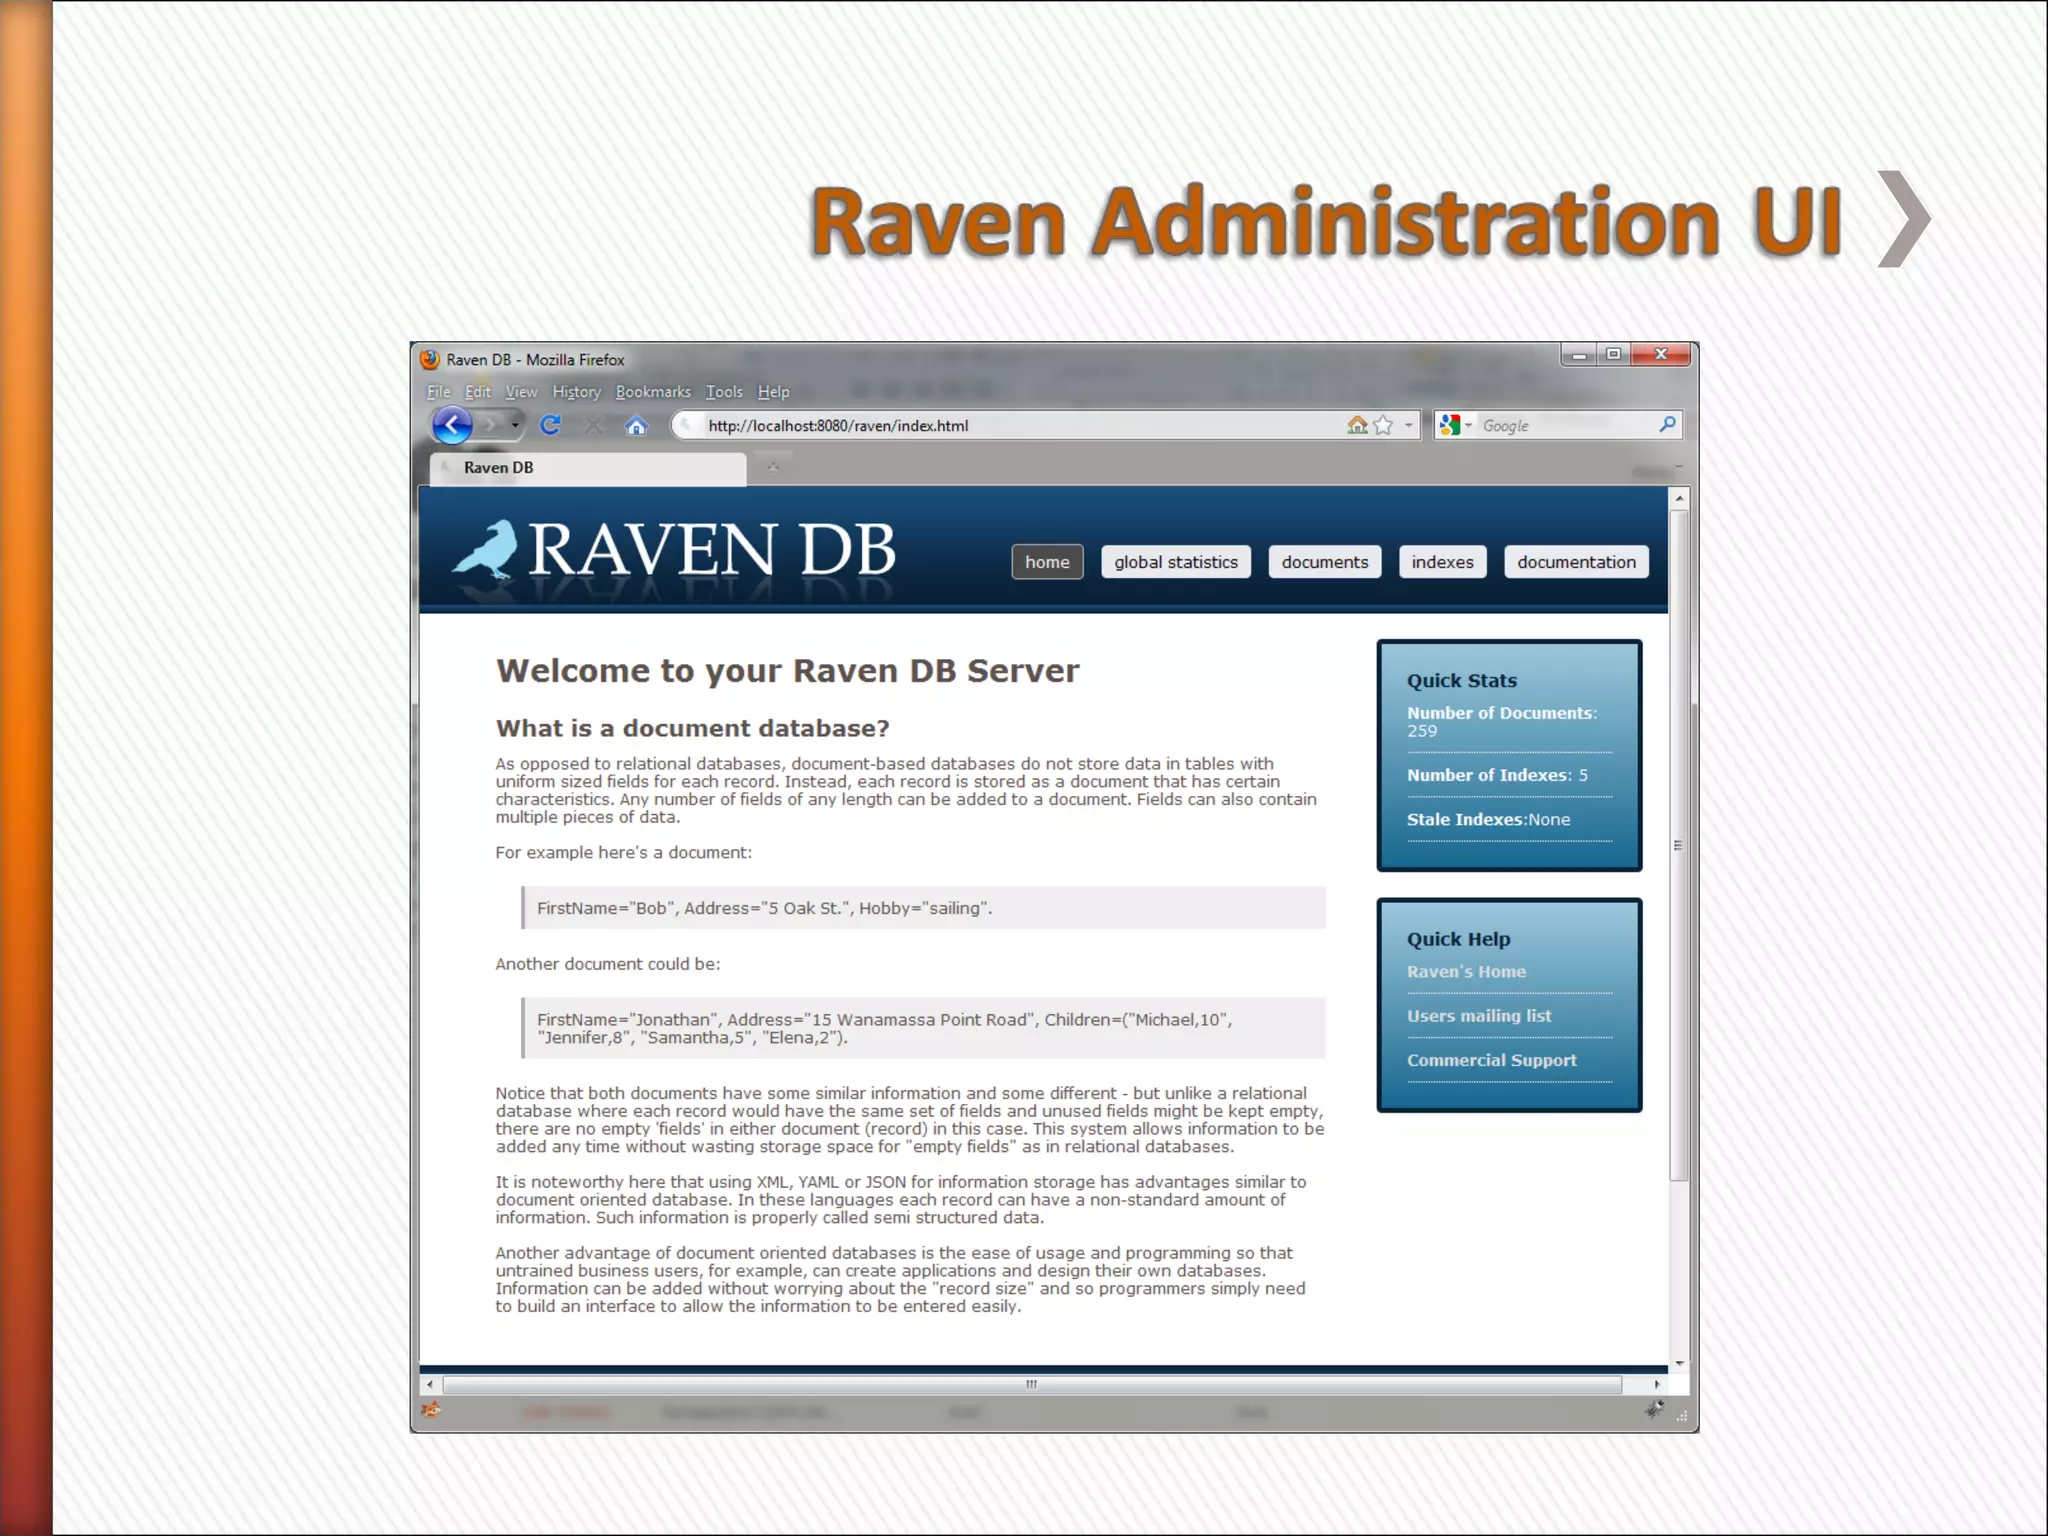Open the indexes page button
Viewport: 2048px width, 1536px height.
[1442, 562]
